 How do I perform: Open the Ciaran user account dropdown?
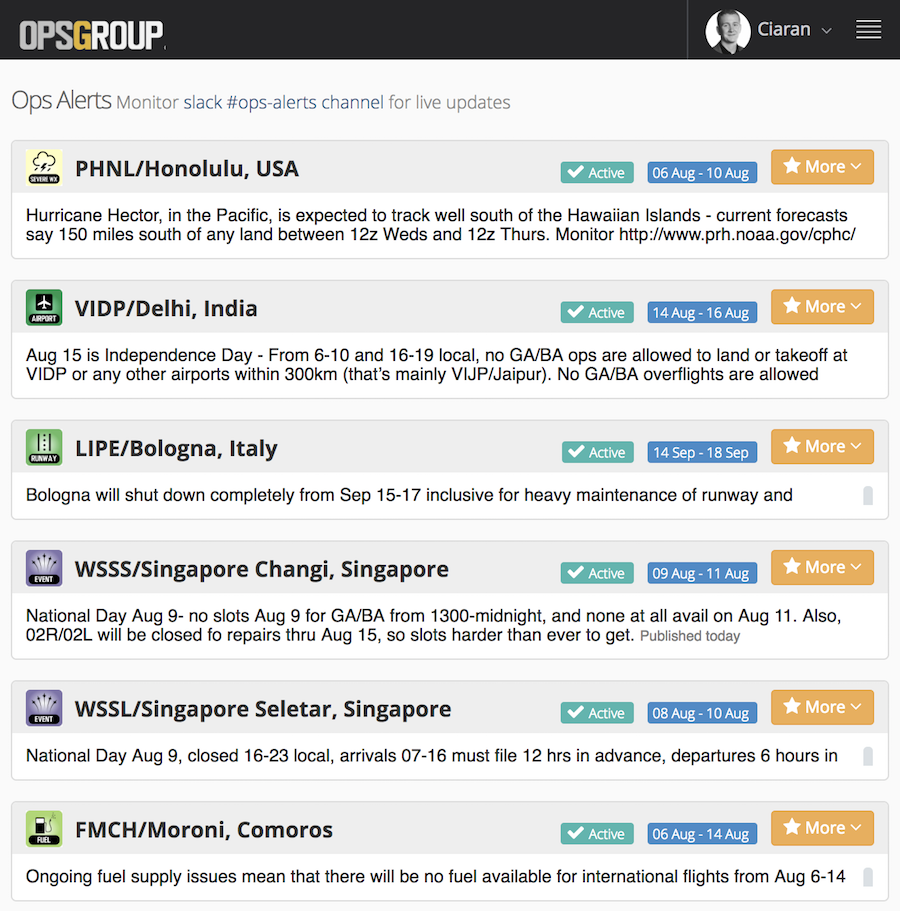coord(795,30)
